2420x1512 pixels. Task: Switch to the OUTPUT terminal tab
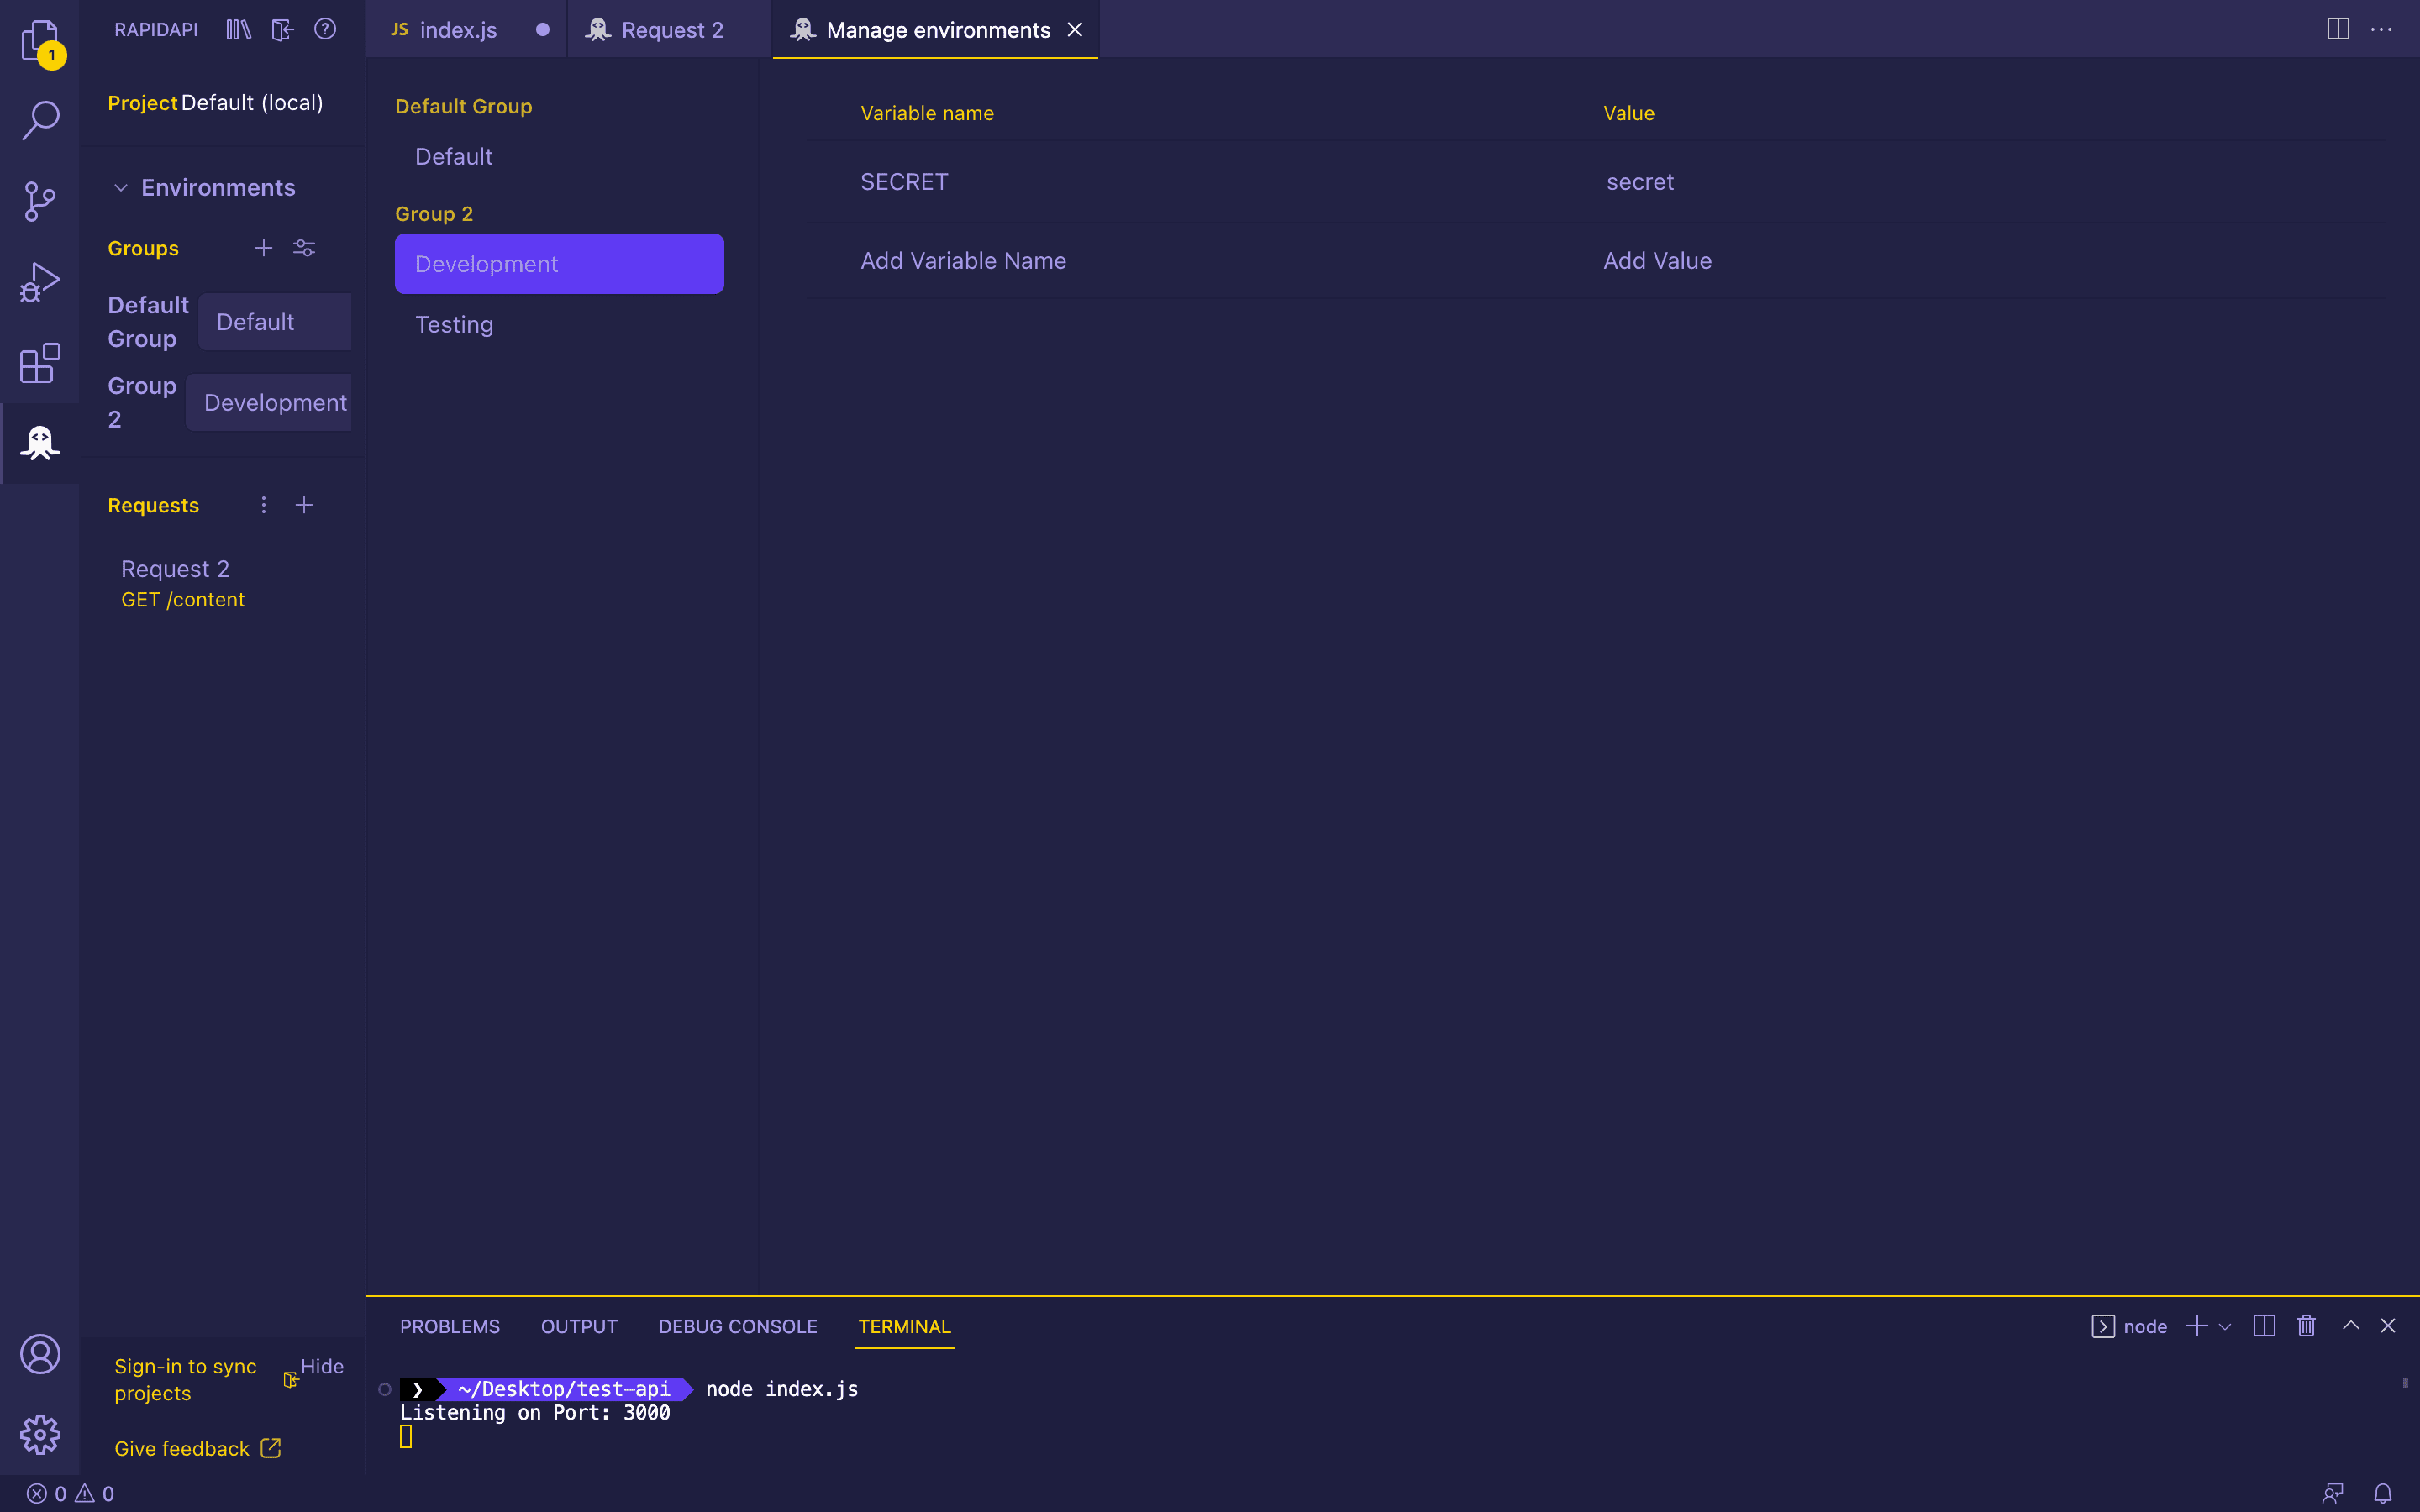(578, 1326)
